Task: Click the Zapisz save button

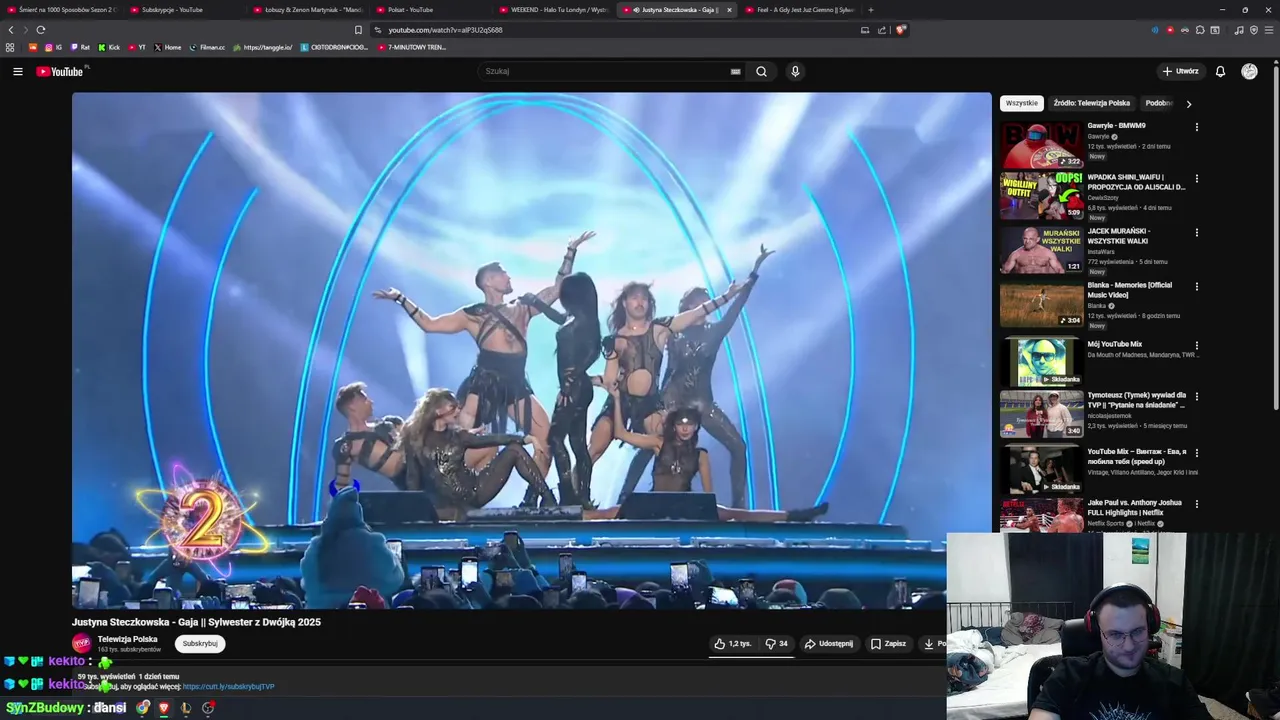Action: coord(888,644)
